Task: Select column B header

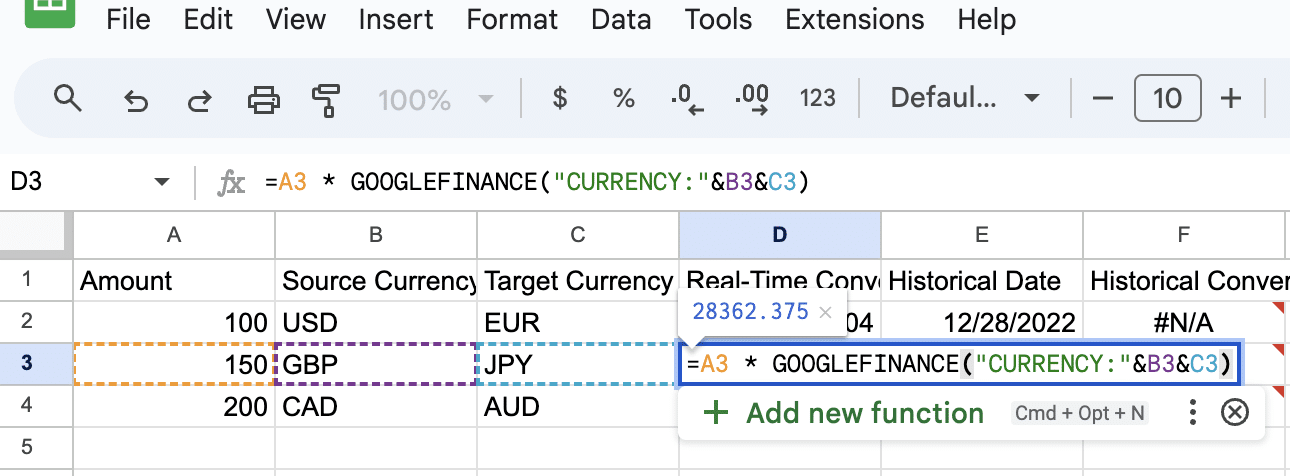Action: pyautogui.click(x=376, y=234)
